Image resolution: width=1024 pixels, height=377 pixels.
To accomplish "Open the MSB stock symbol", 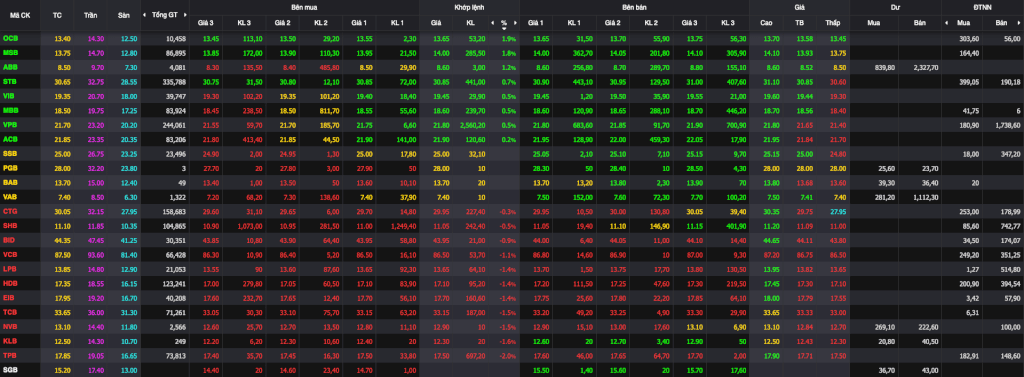I will (10, 52).
